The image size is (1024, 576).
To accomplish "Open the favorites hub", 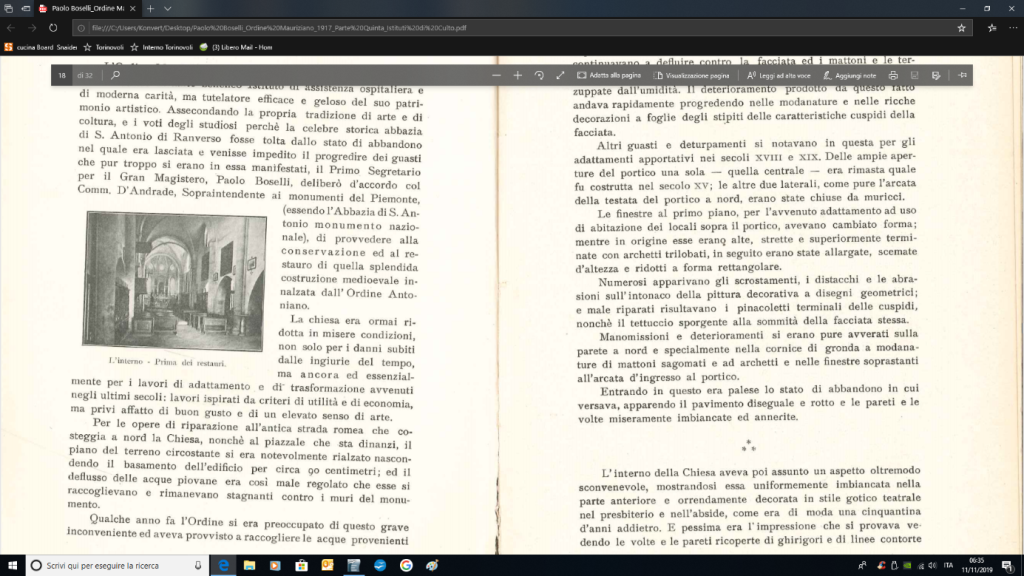I will [x=992, y=28].
